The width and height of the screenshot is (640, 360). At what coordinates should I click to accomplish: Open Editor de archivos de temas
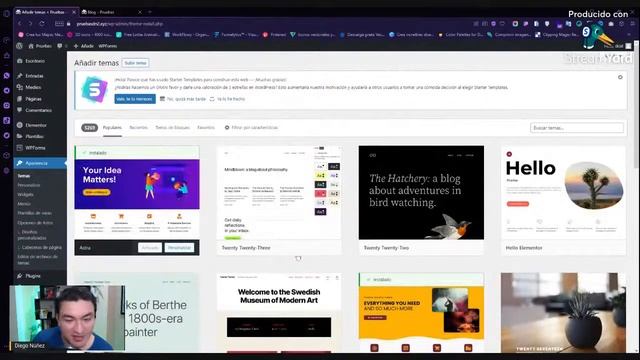tap(38, 260)
